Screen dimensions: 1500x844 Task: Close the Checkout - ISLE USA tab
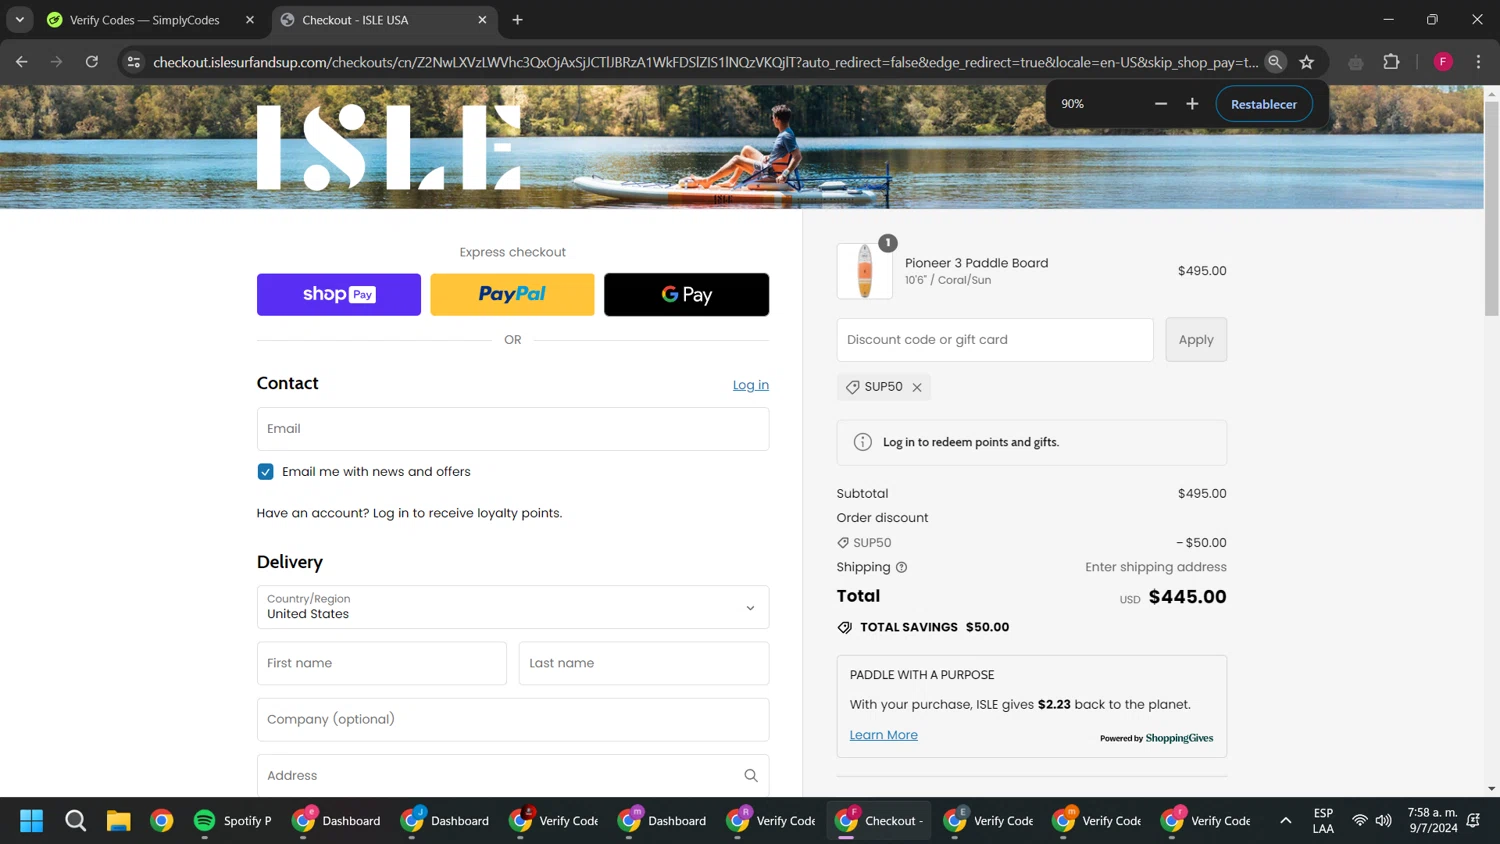[x=482, y=20]
